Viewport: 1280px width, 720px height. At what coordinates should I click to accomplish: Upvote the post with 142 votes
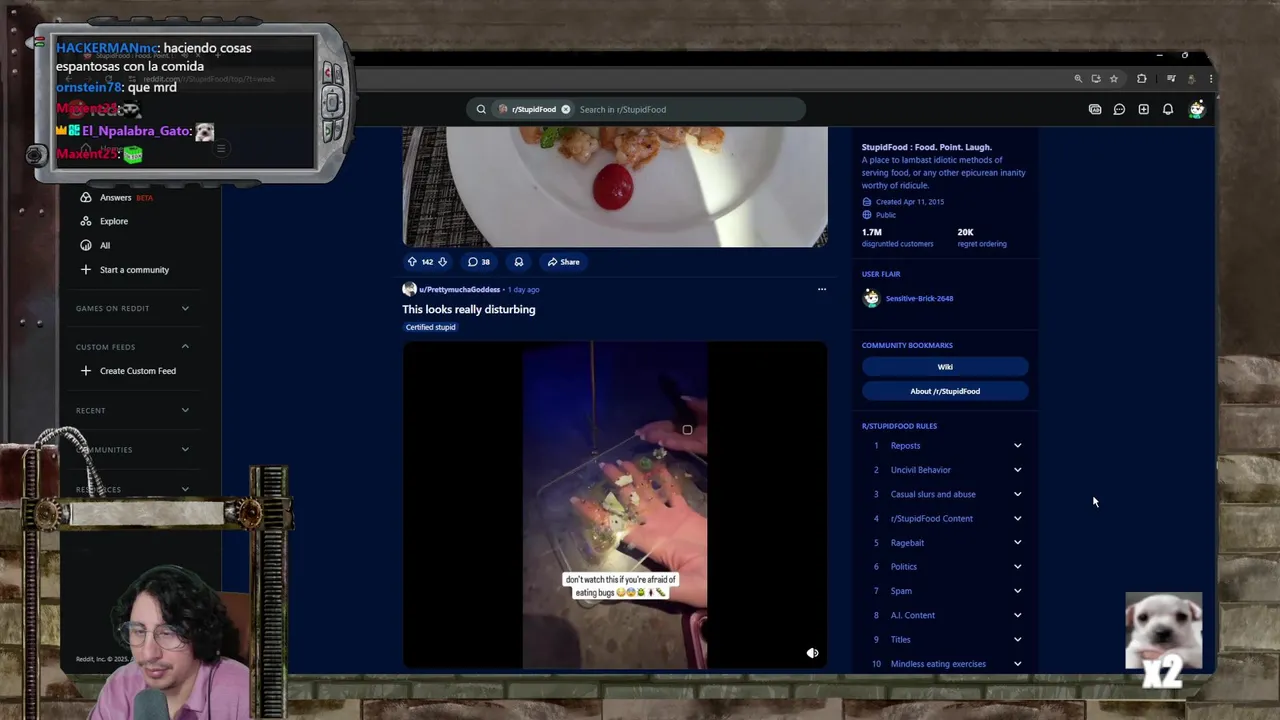[412, 262]
